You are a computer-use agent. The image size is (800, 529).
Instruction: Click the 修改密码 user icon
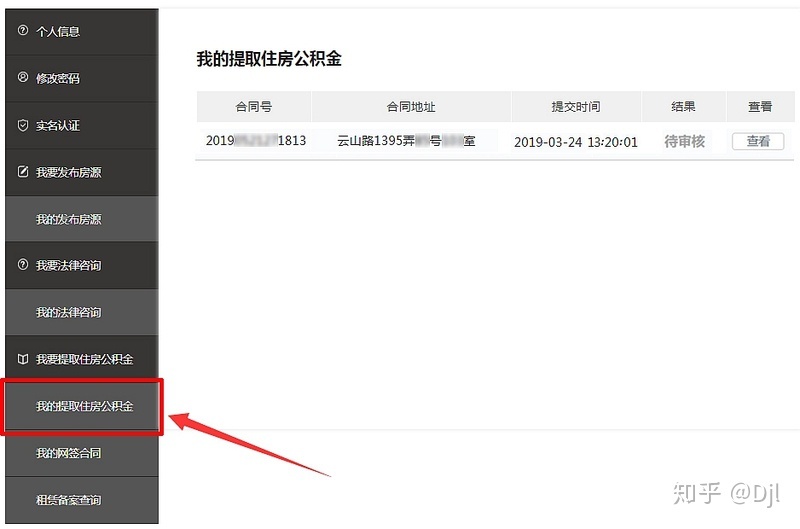23,77
